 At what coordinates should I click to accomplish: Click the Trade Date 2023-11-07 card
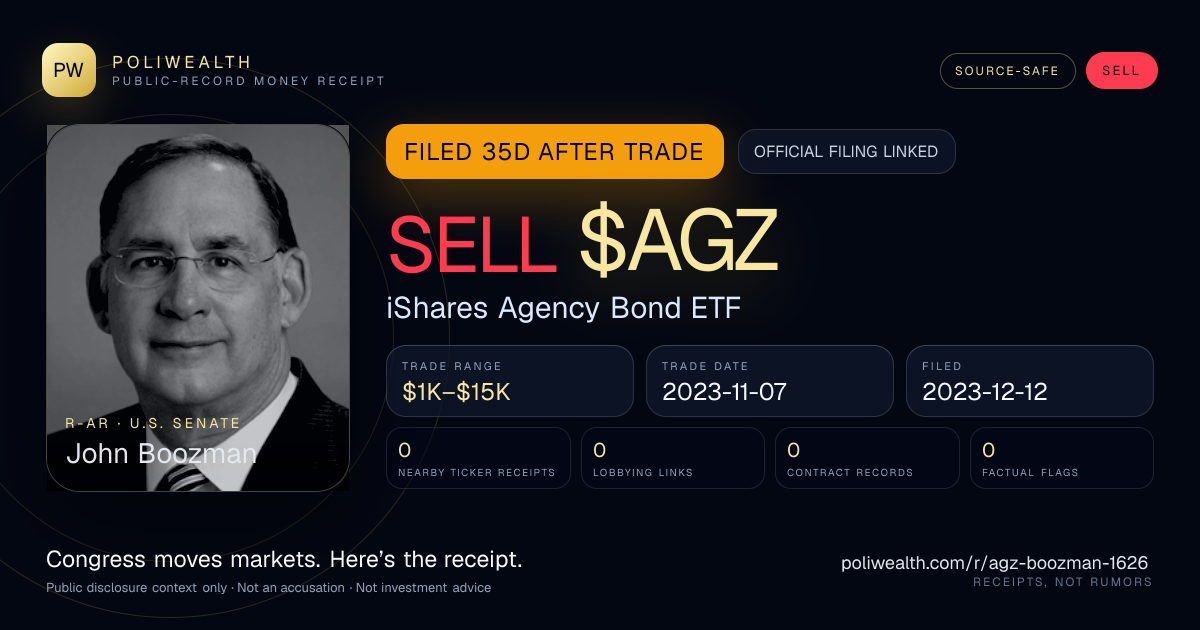coord(770,381)
